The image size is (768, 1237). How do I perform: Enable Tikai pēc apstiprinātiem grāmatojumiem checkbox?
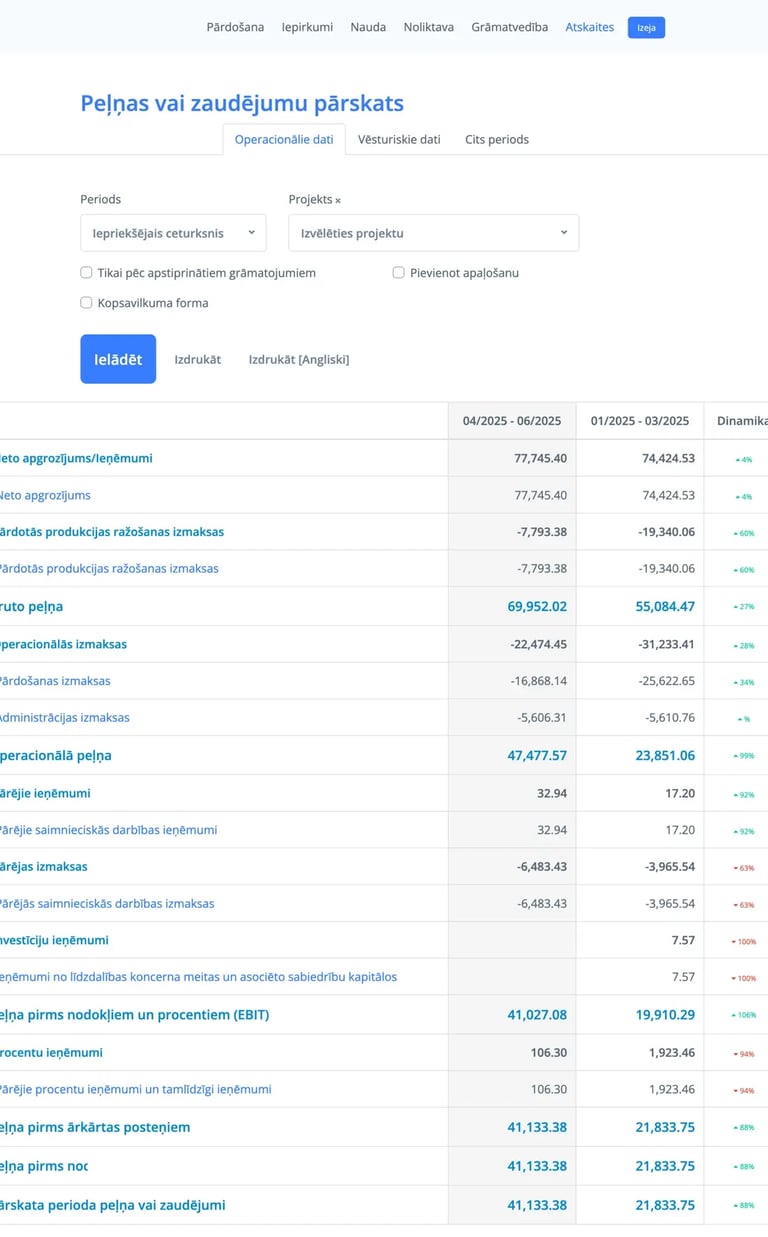86,272
